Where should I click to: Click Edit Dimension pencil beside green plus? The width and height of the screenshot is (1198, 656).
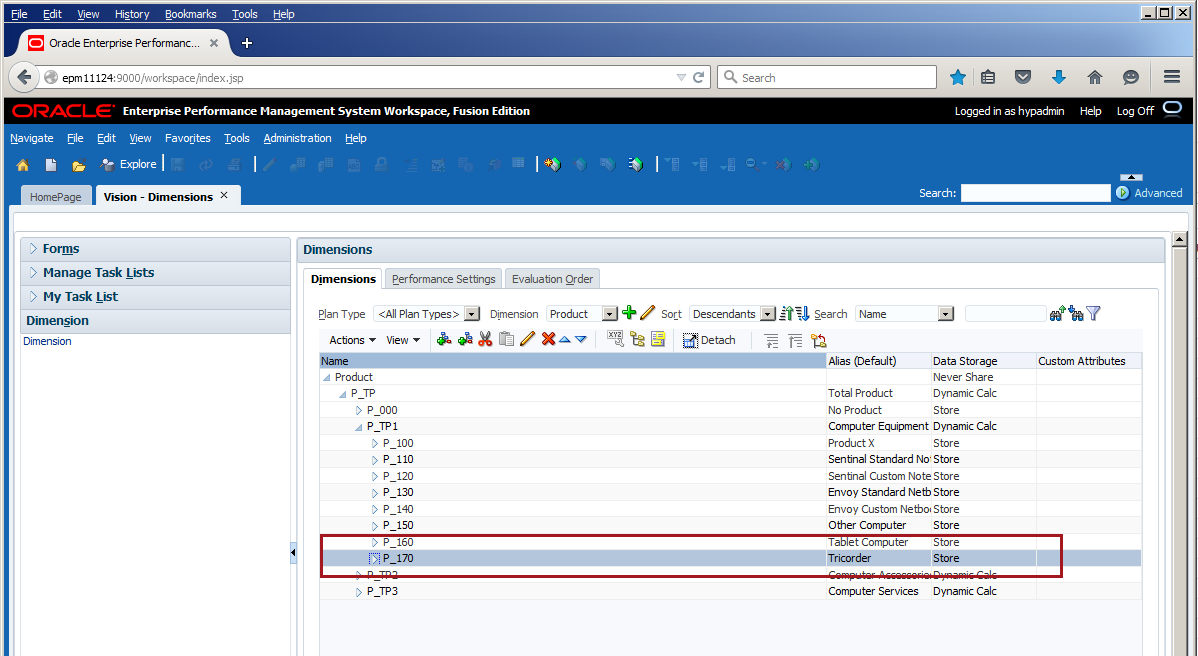[648, 312]
